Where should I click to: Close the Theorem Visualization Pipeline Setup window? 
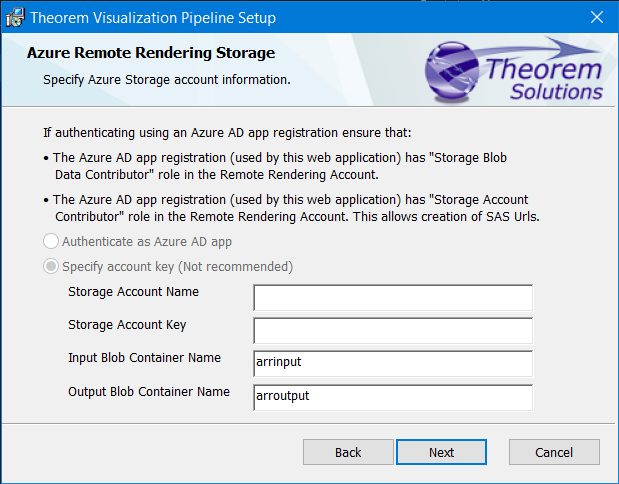[596, 18]
